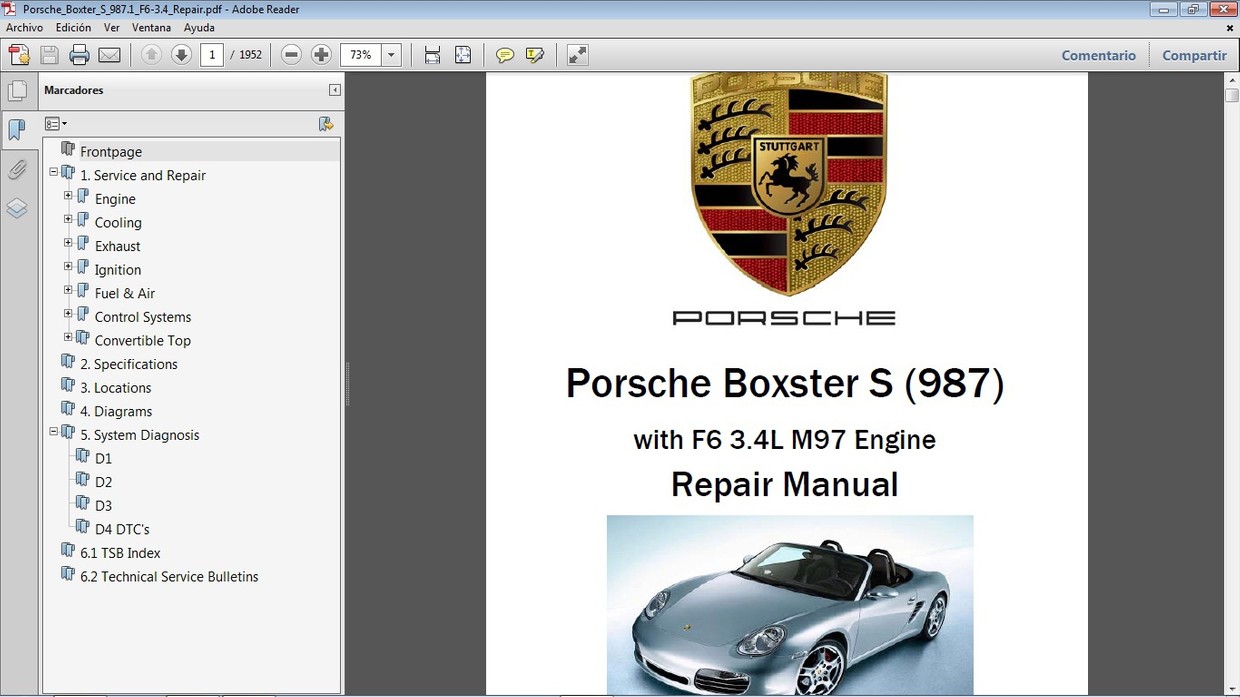Open the Bookmarks panel icon

(17, 130)
